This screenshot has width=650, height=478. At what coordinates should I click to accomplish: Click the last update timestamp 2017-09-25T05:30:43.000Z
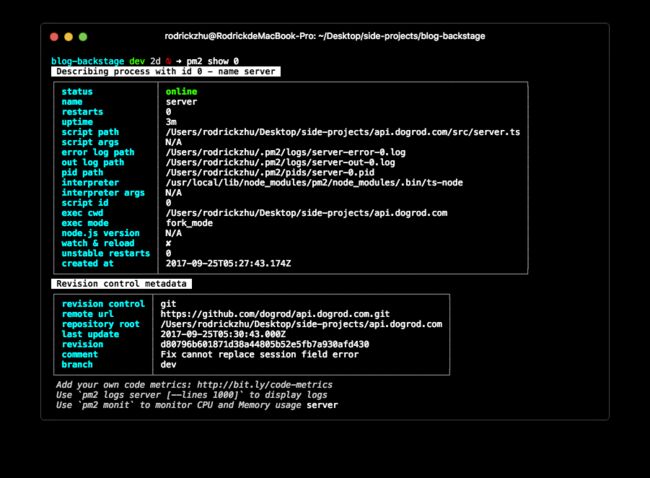point(223,334)
